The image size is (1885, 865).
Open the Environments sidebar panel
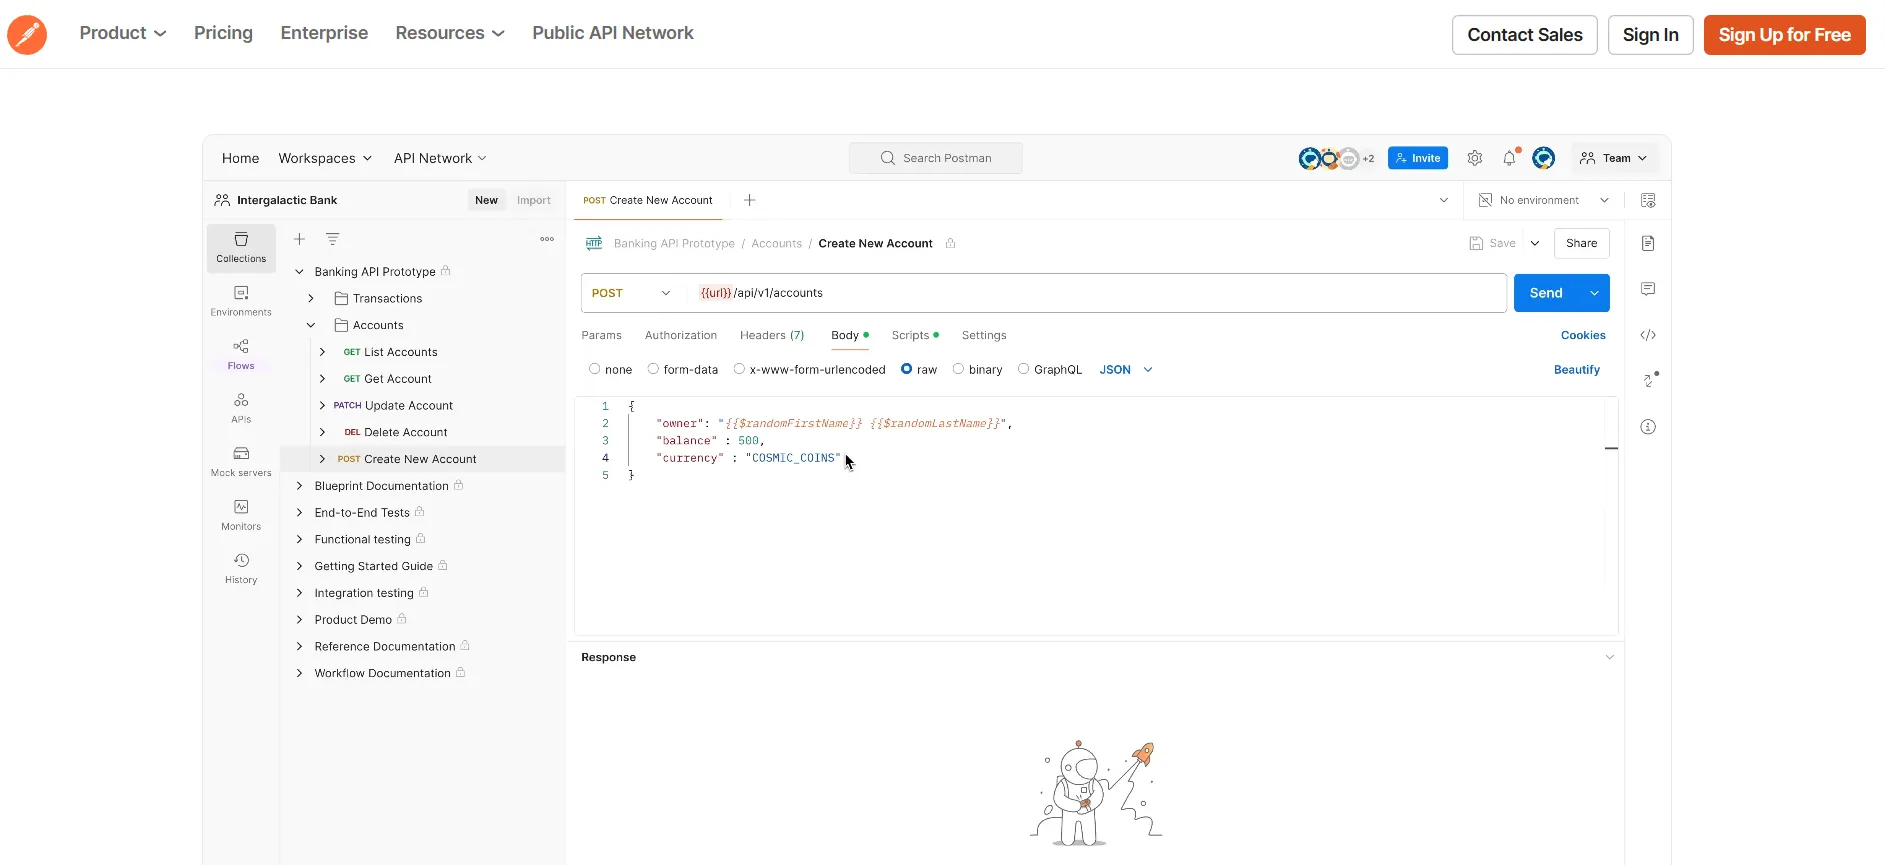pos(241,301)
